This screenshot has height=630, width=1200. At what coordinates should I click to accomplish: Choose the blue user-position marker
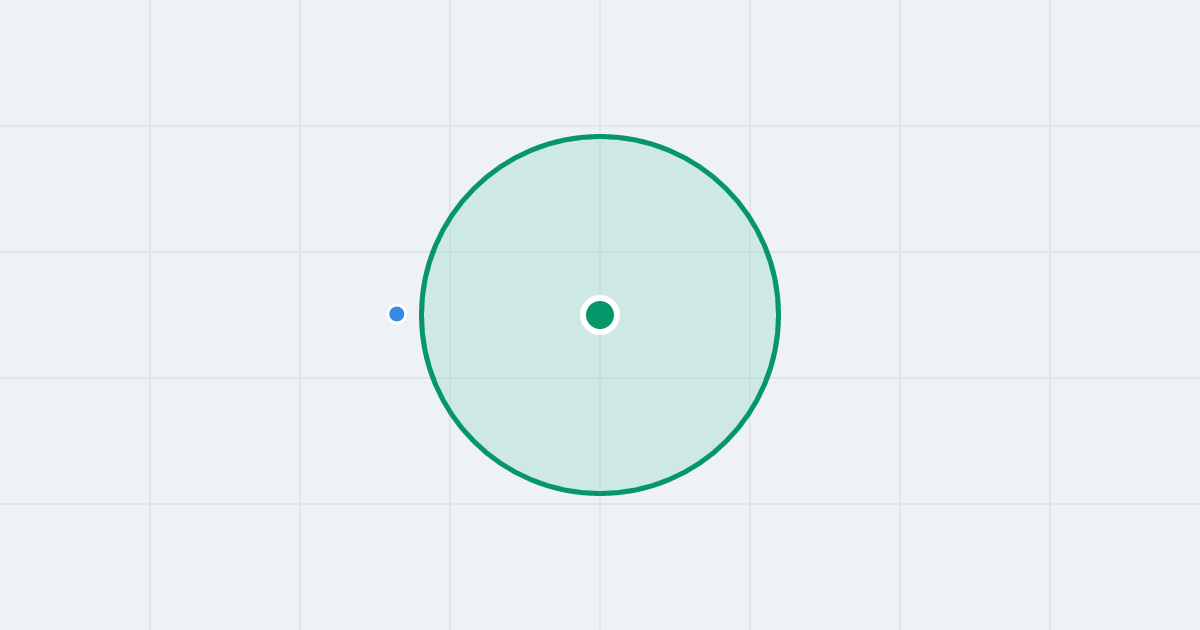[397, 314]
